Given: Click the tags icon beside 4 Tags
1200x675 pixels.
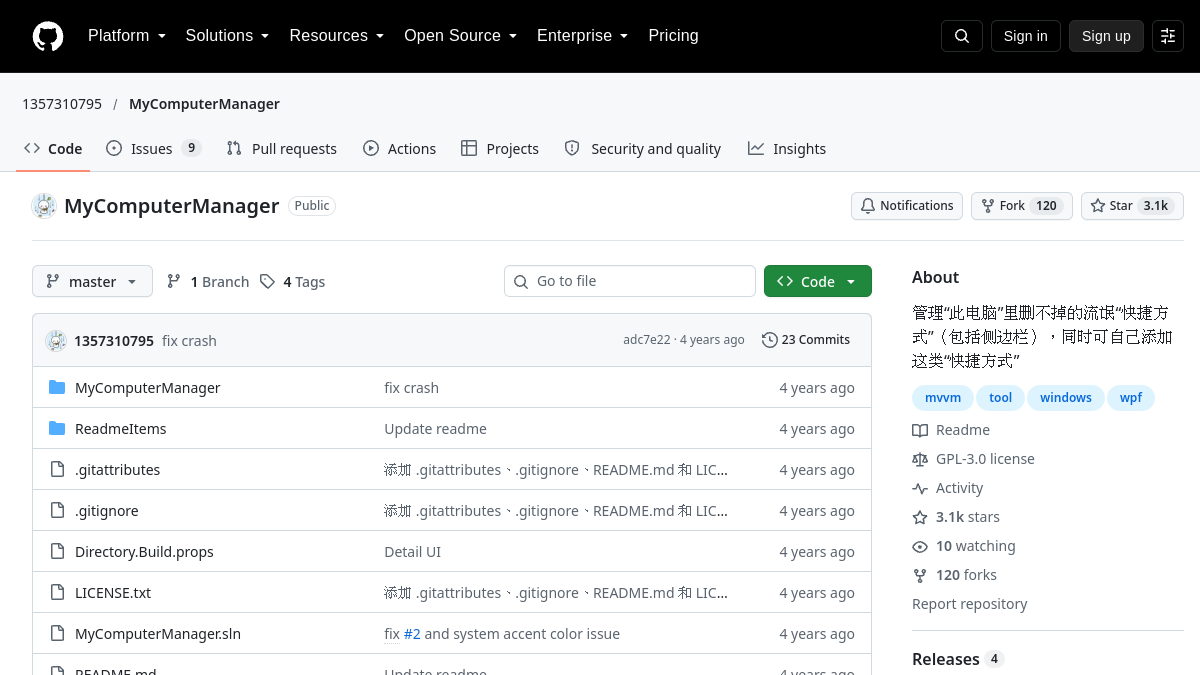Looking at the screenshot, I should pos(267,282).
